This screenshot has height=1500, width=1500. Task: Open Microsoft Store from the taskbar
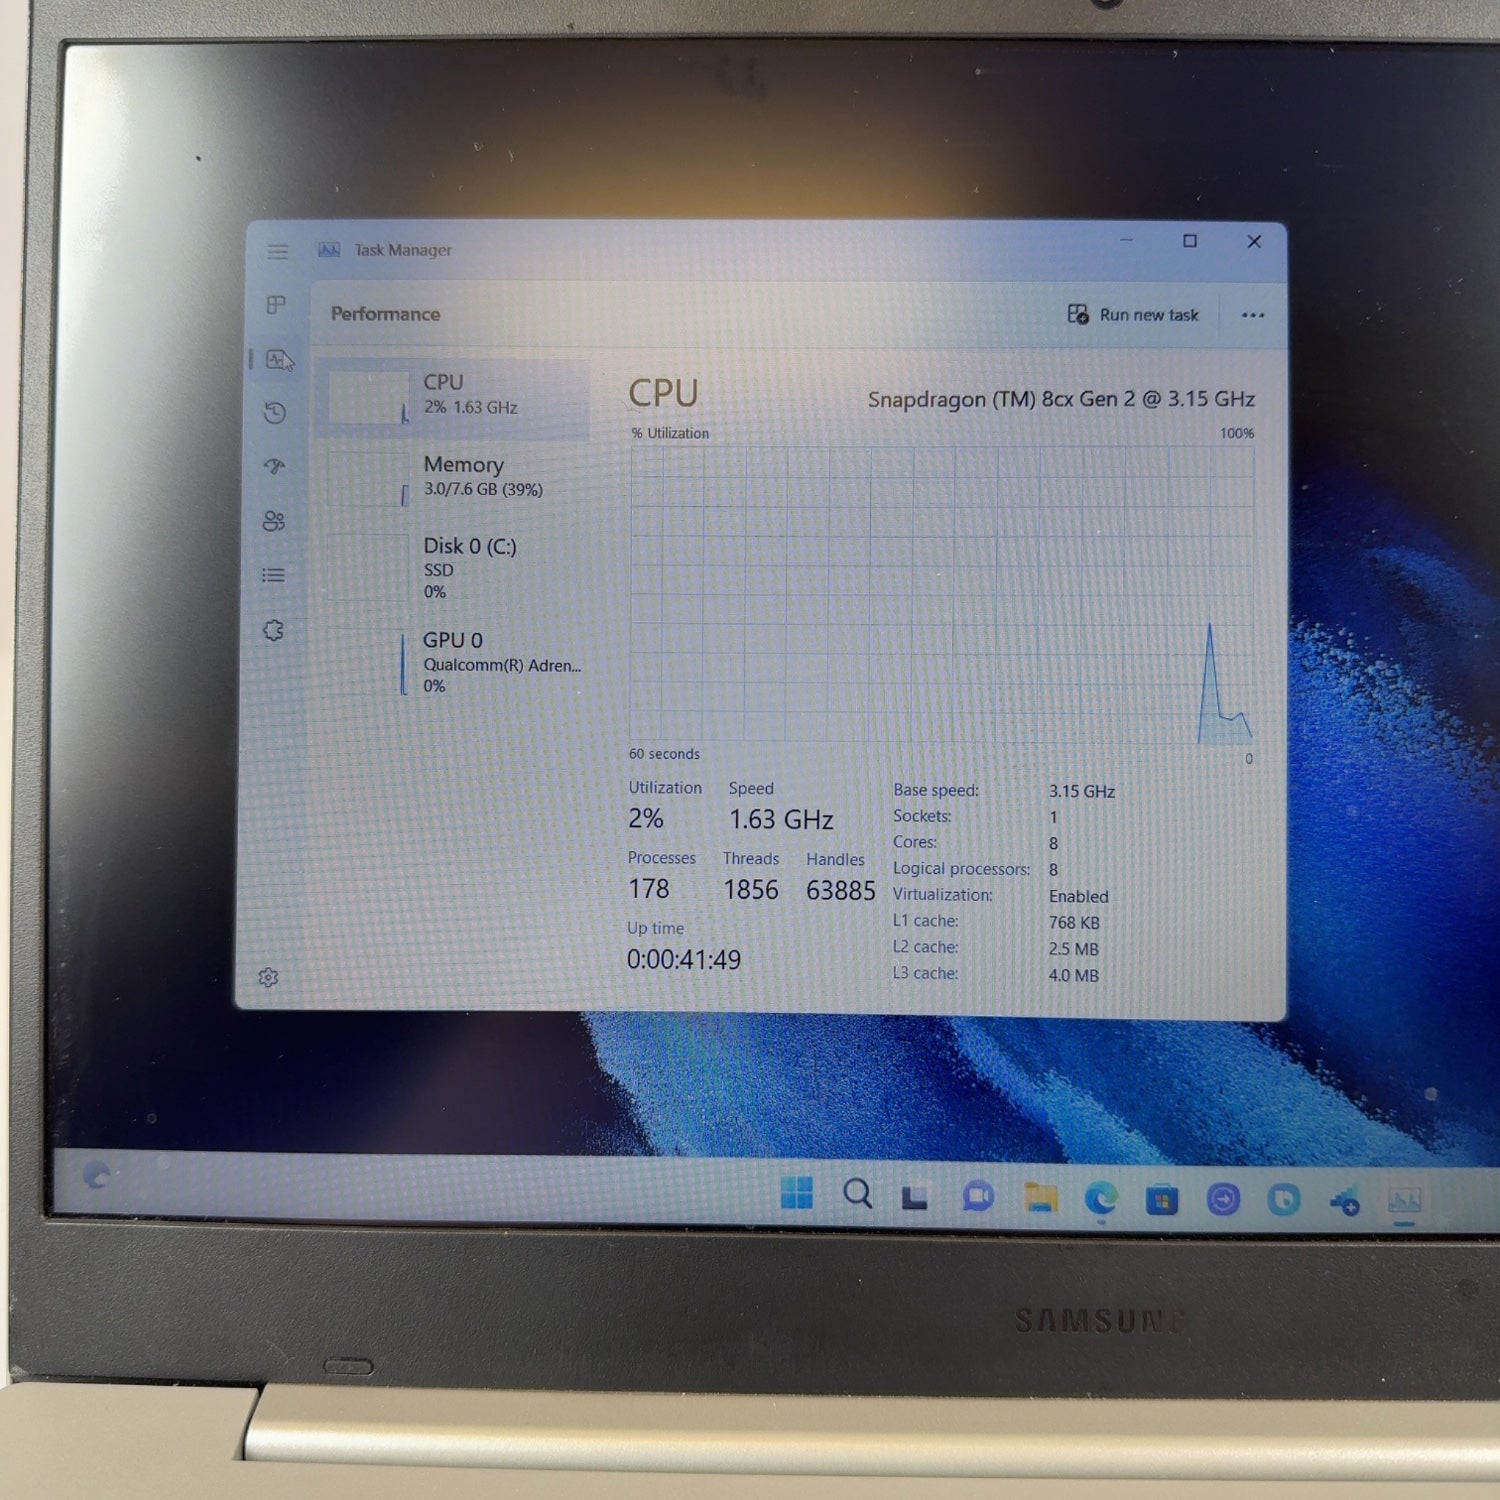(x=1162, y=1199)
